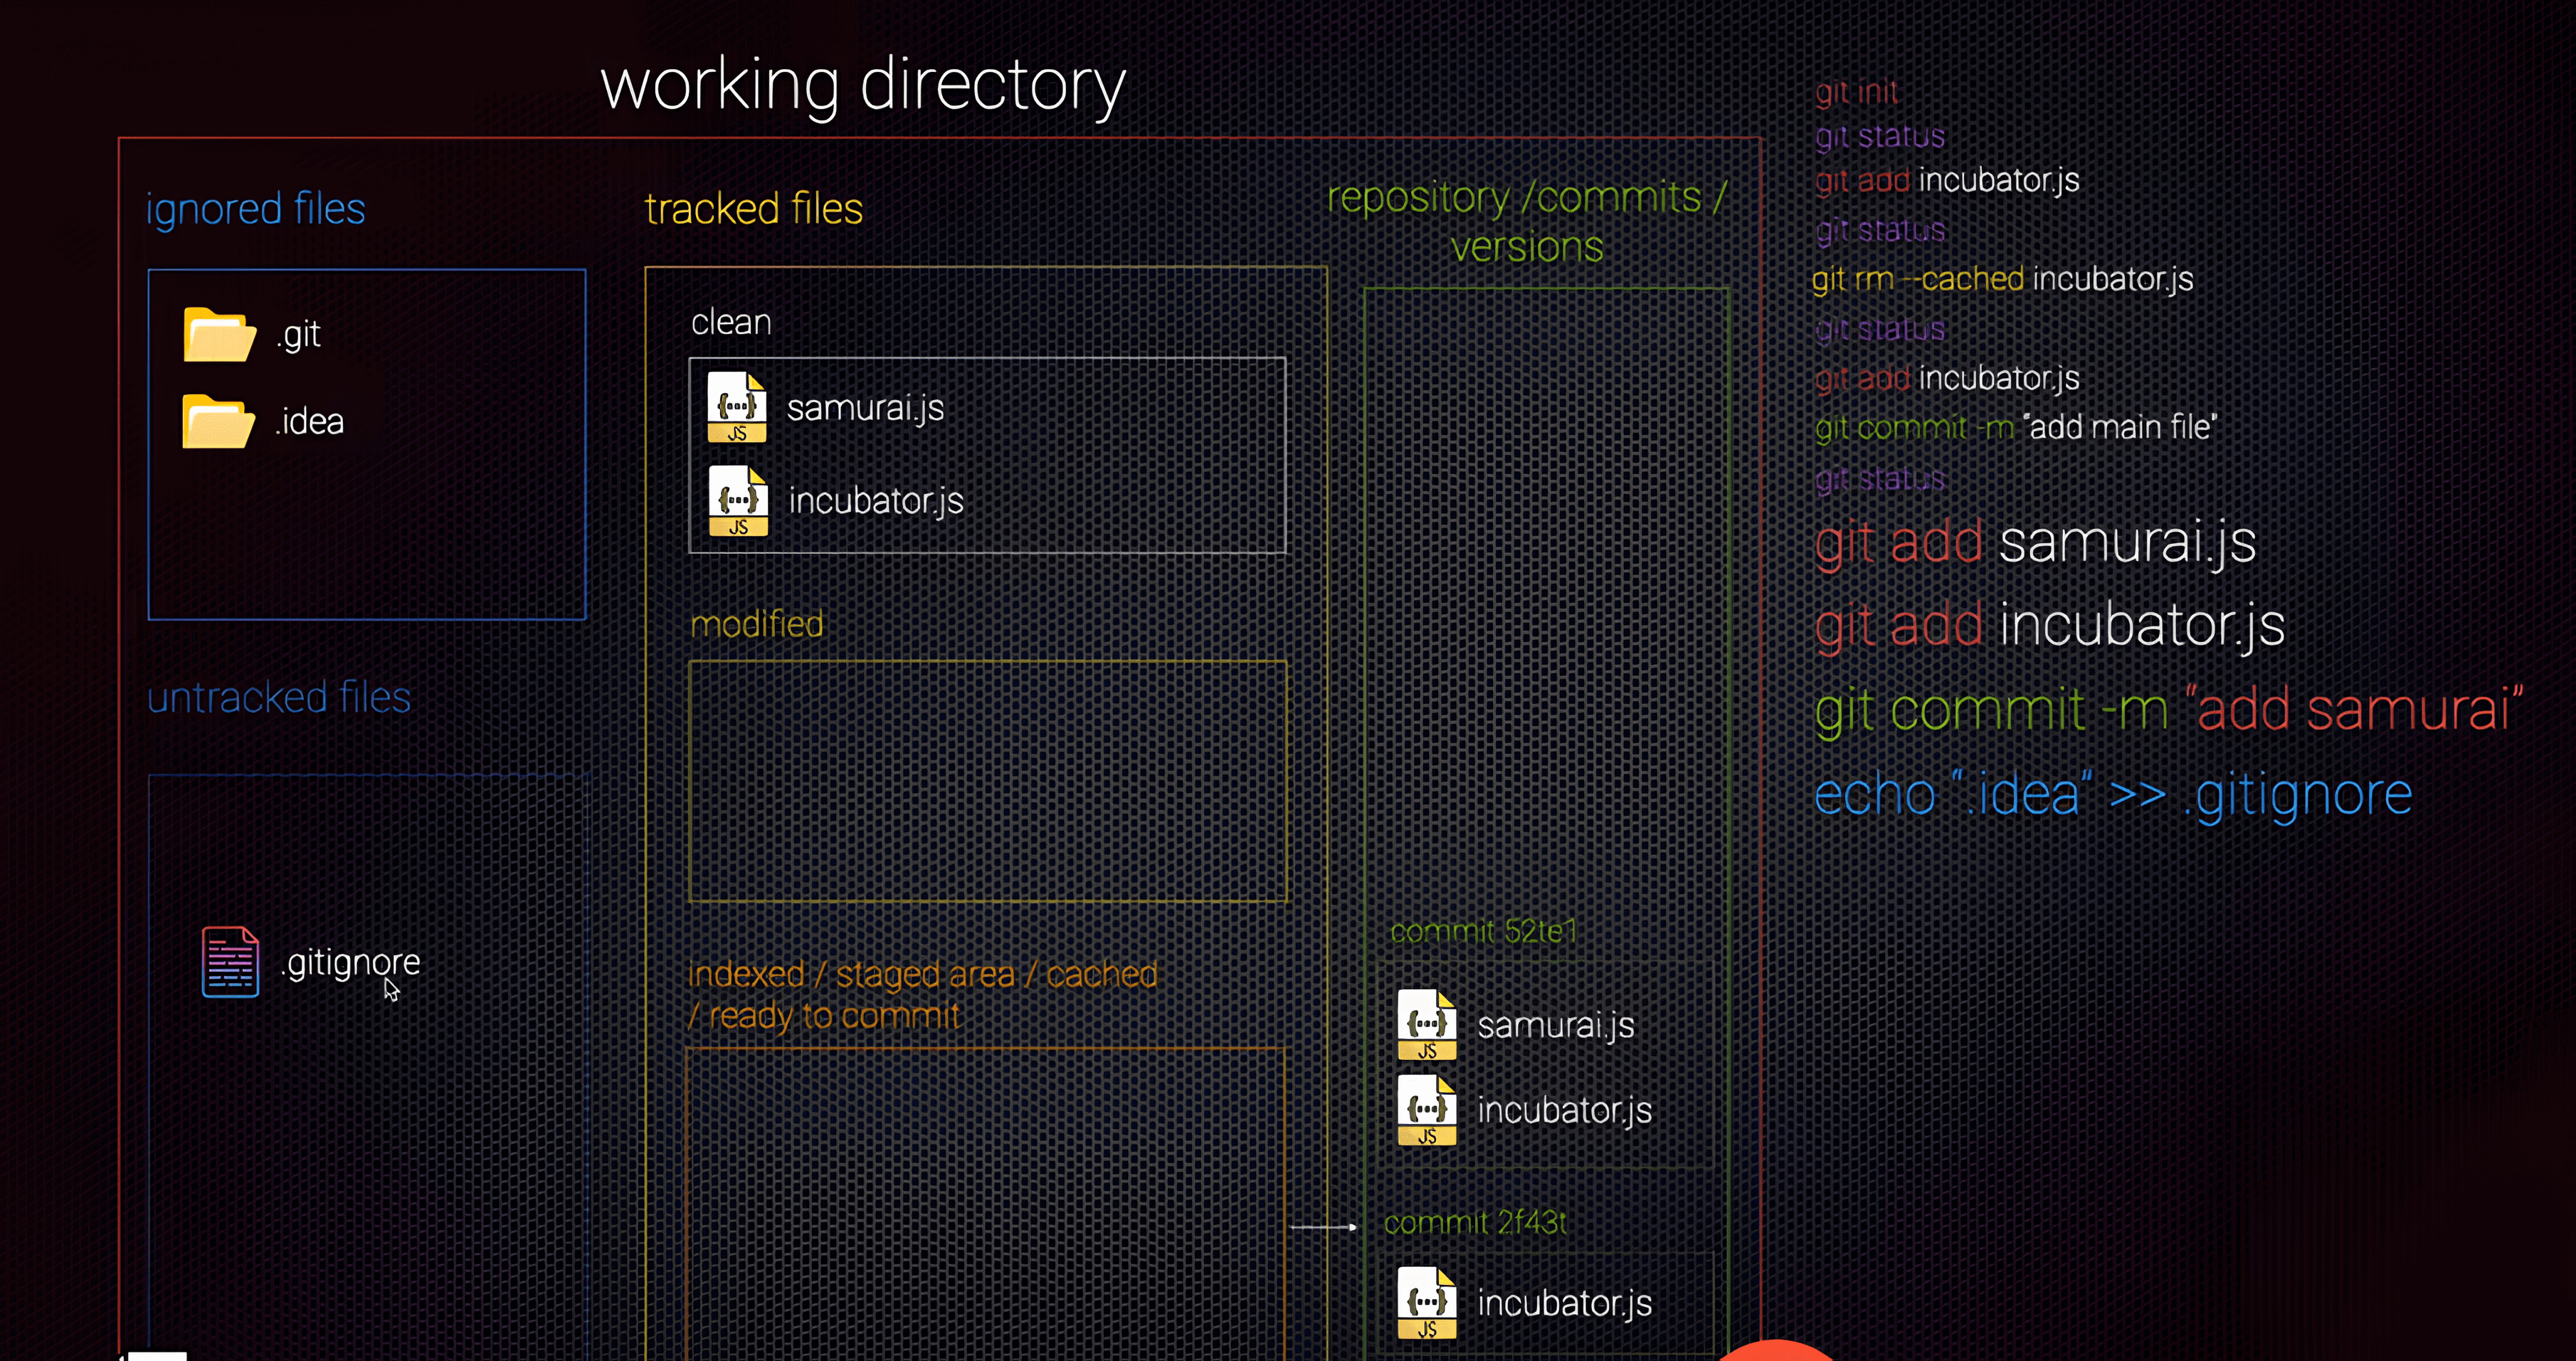Click the 'commit 2f43t' label
Screen dimensions: 2576x1361
[1475, 1222]
